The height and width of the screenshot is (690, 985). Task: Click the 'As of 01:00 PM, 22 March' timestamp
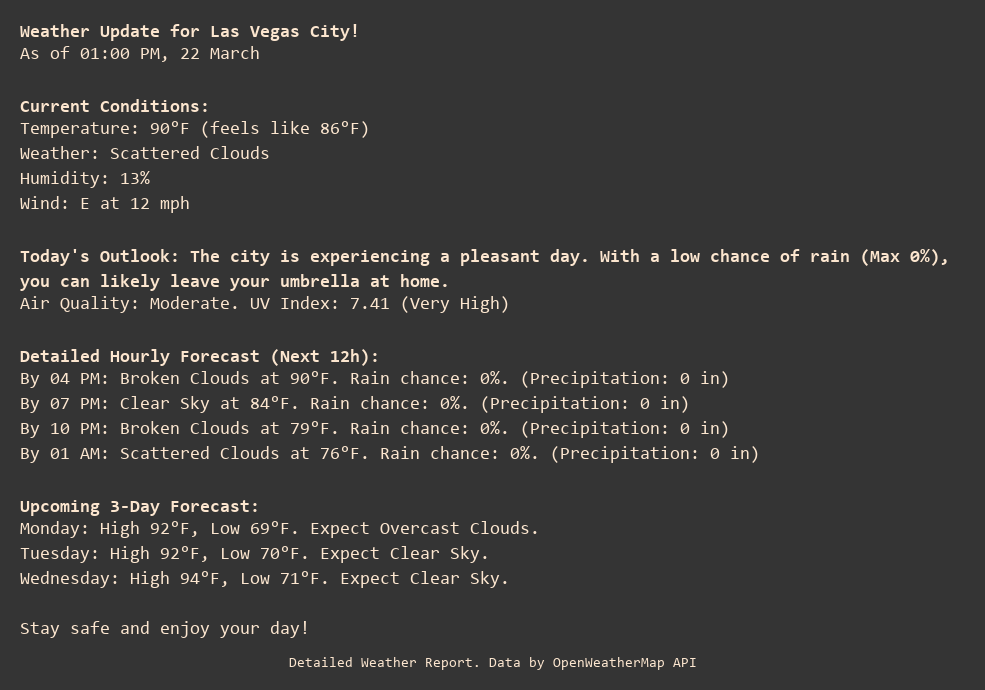[x=140, y=53]
